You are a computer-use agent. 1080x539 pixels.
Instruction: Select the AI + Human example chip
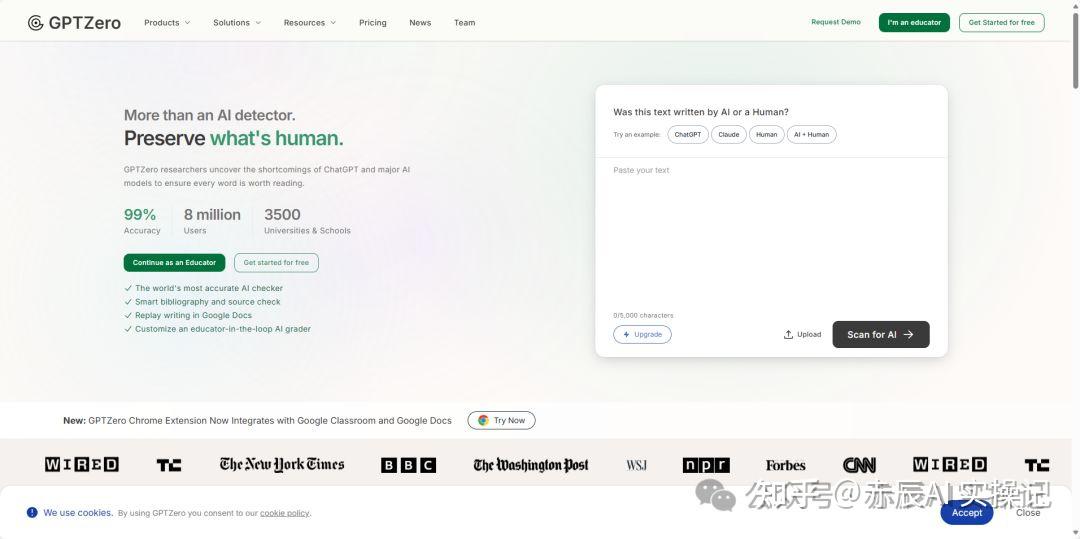811,134
